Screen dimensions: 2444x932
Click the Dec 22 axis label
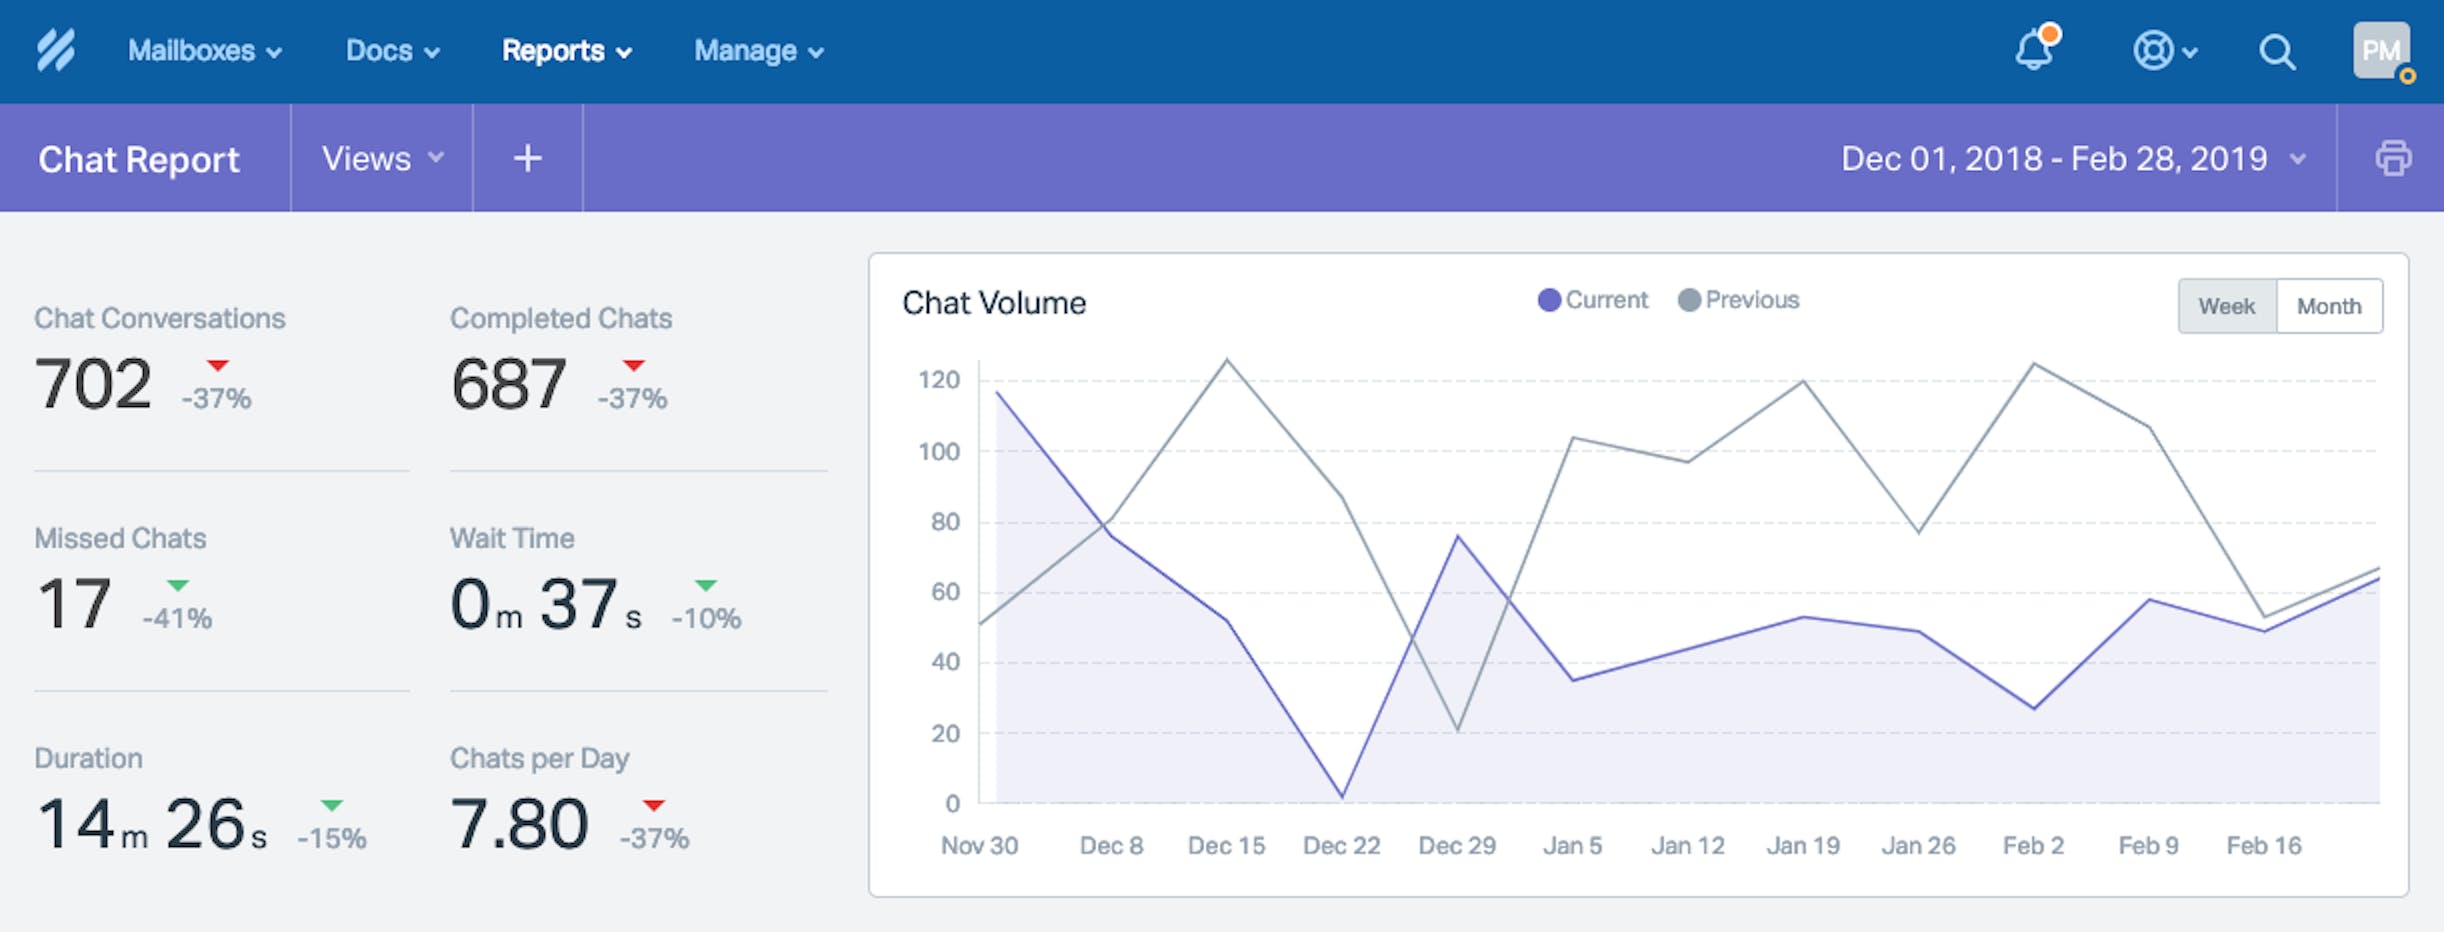(x=1341, y=846)
